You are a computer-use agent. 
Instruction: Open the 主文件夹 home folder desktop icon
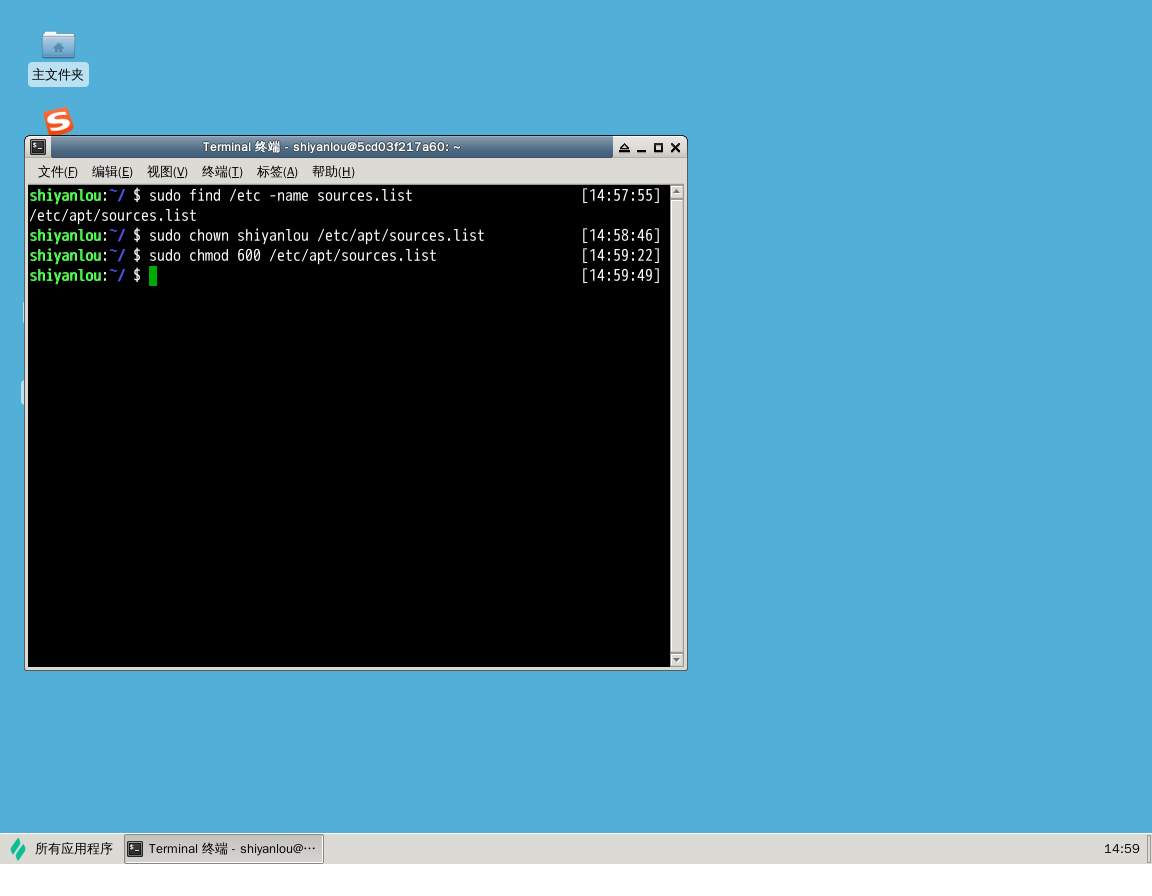[58, 45]
